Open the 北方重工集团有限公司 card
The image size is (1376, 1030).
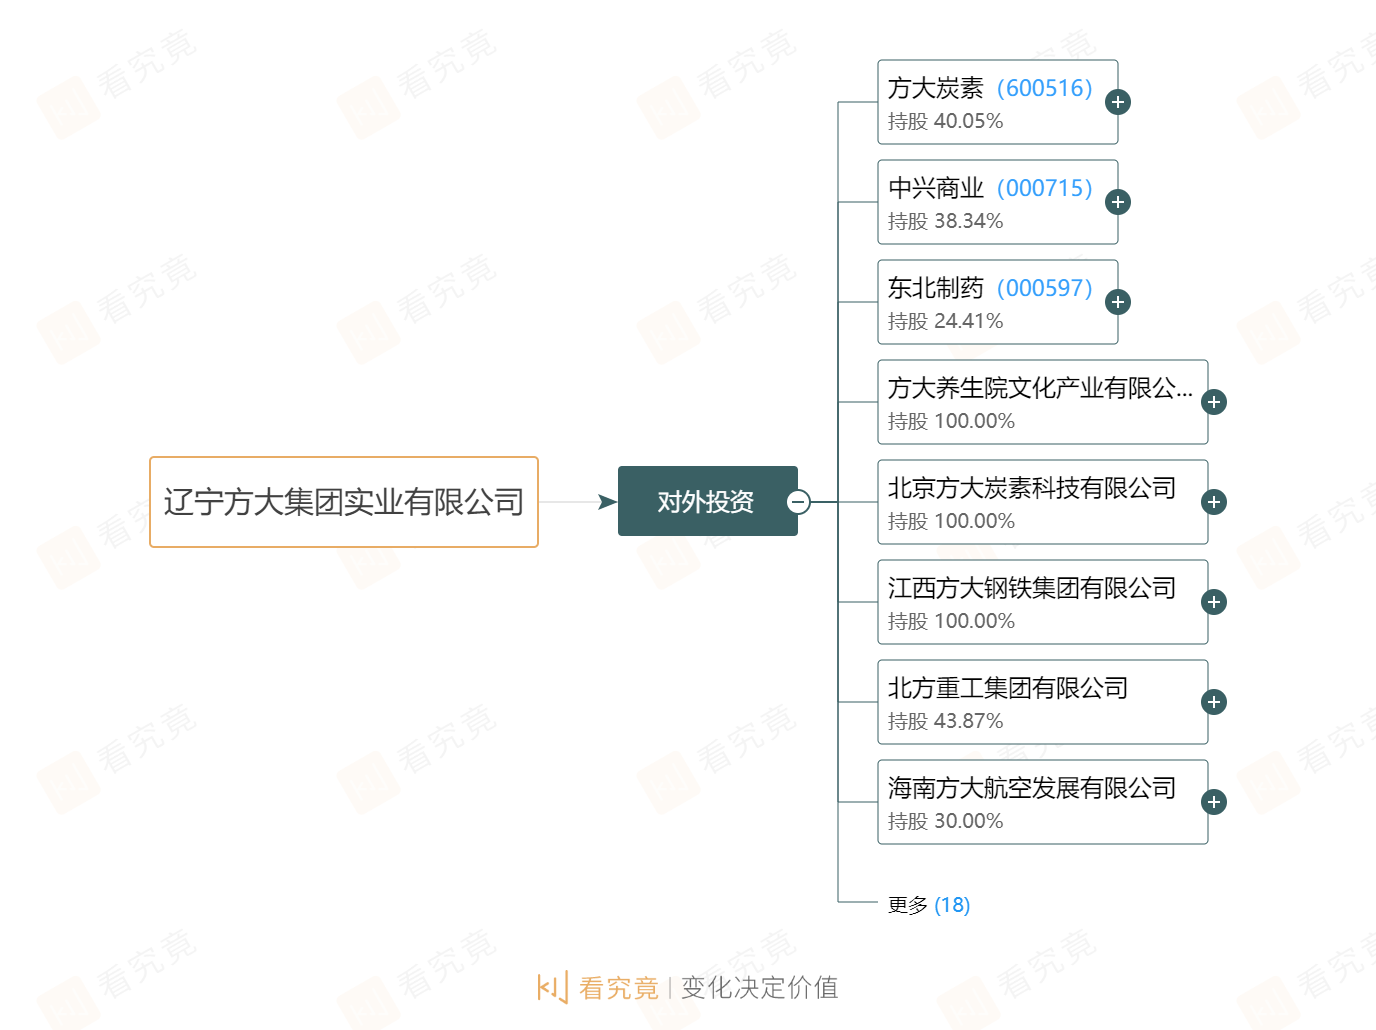(1043, 702)
